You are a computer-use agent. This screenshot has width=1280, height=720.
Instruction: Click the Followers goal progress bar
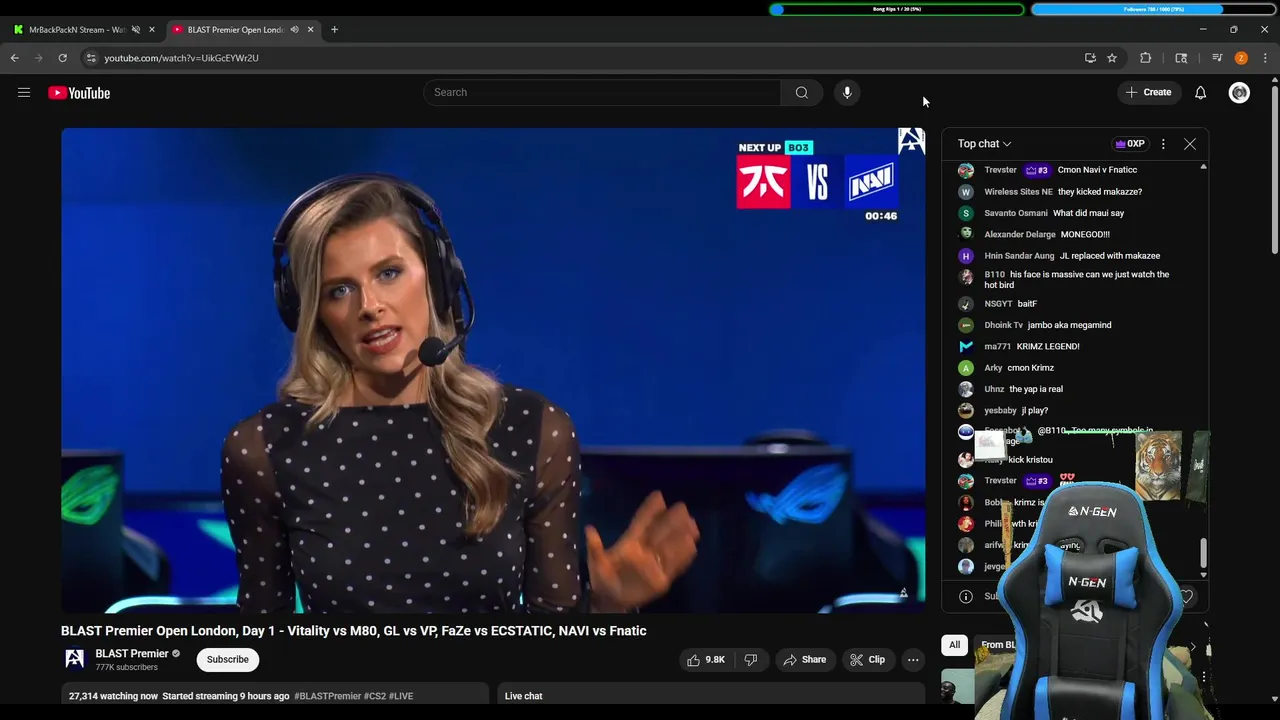1154,9
